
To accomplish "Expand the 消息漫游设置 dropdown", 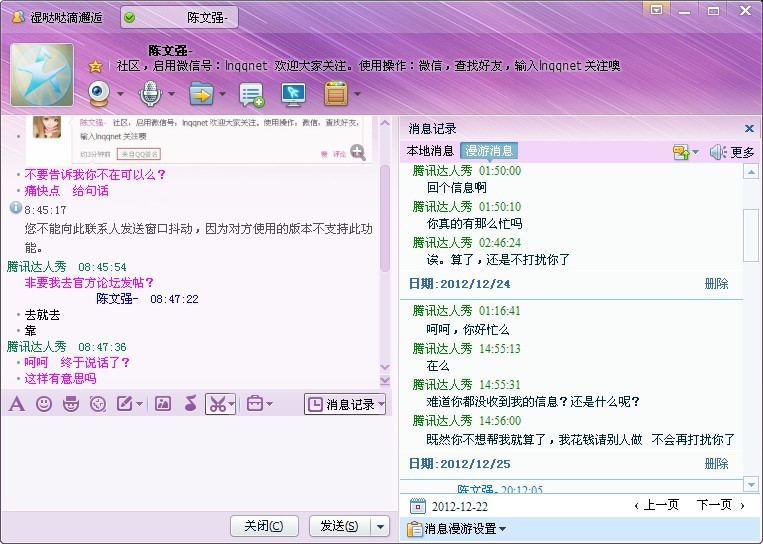I will pyautogui.click(x=457, y=528).
